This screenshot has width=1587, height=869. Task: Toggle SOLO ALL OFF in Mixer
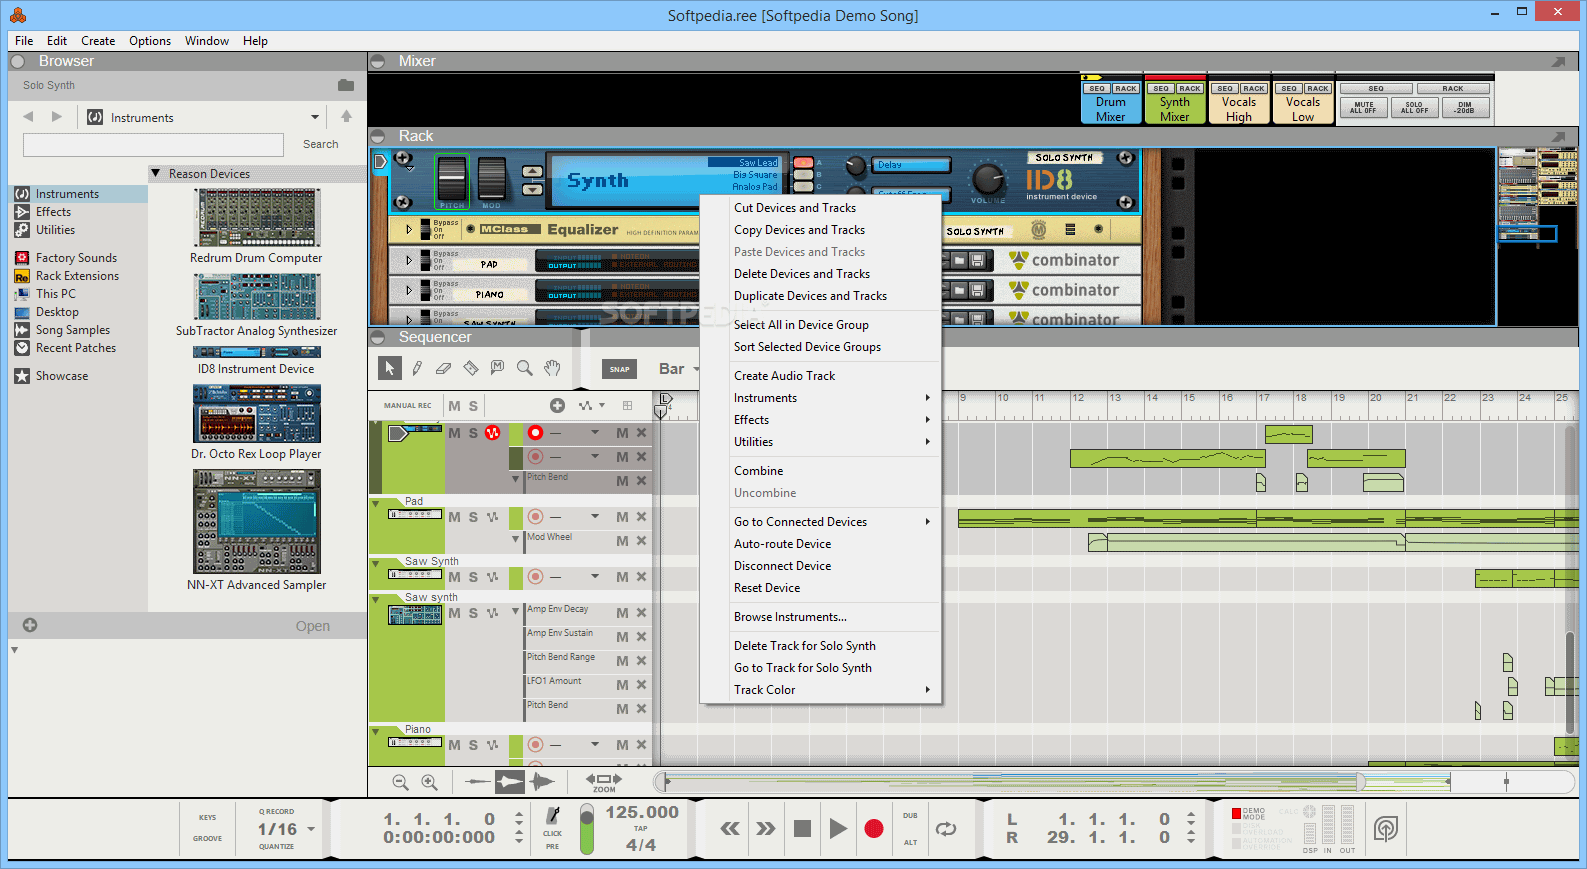[x=1414, y=108]
